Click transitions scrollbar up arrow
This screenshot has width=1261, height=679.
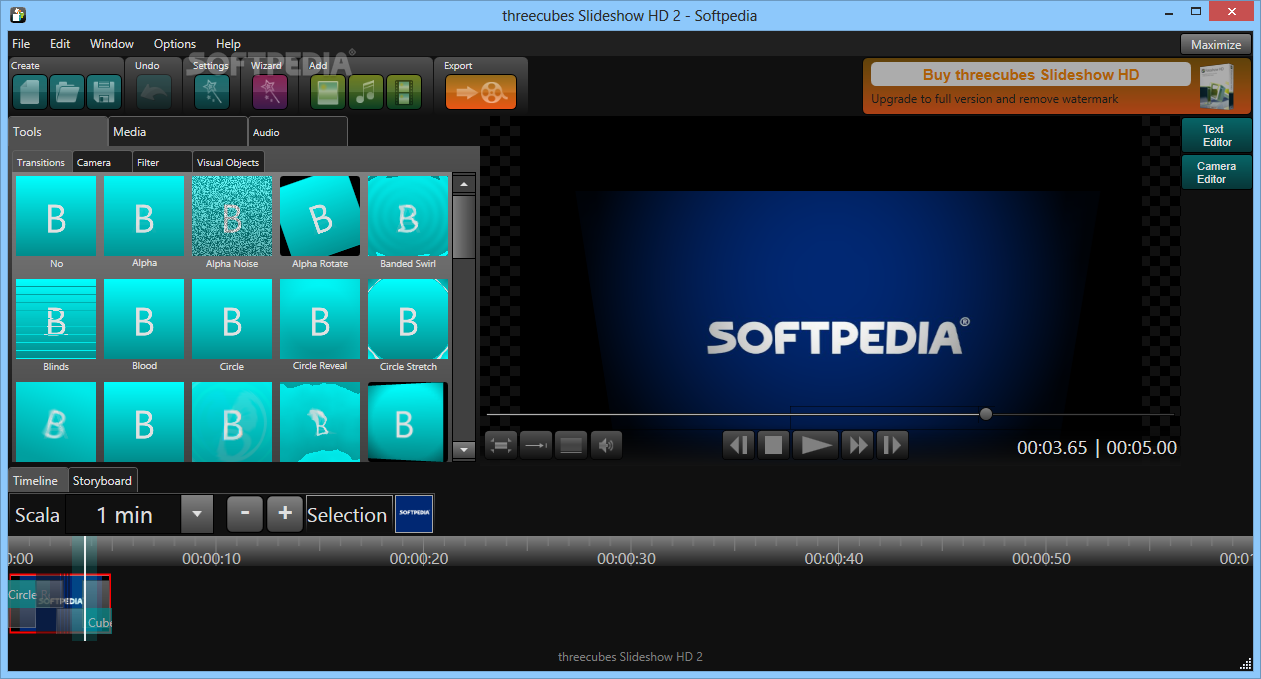click(464, 184)
